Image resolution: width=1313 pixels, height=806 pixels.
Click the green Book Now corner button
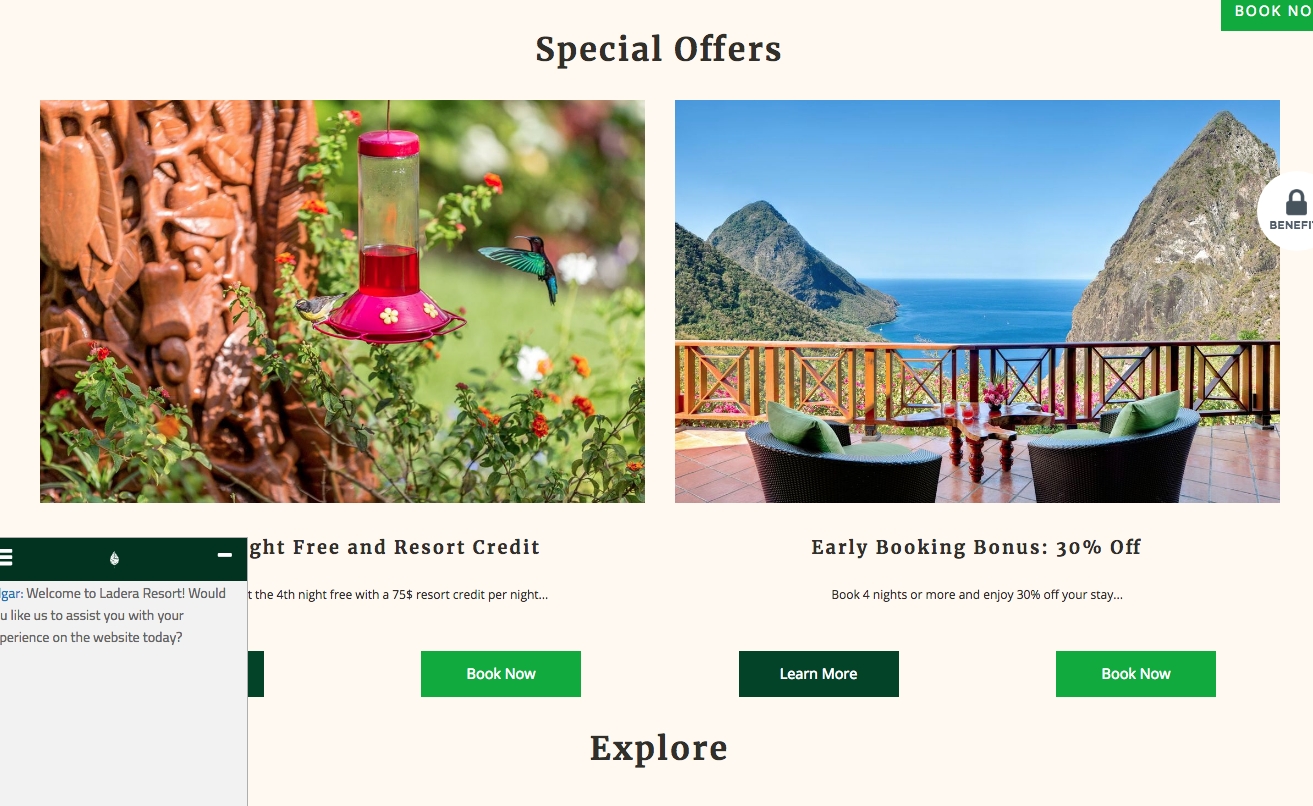[x=1267, y=14]
